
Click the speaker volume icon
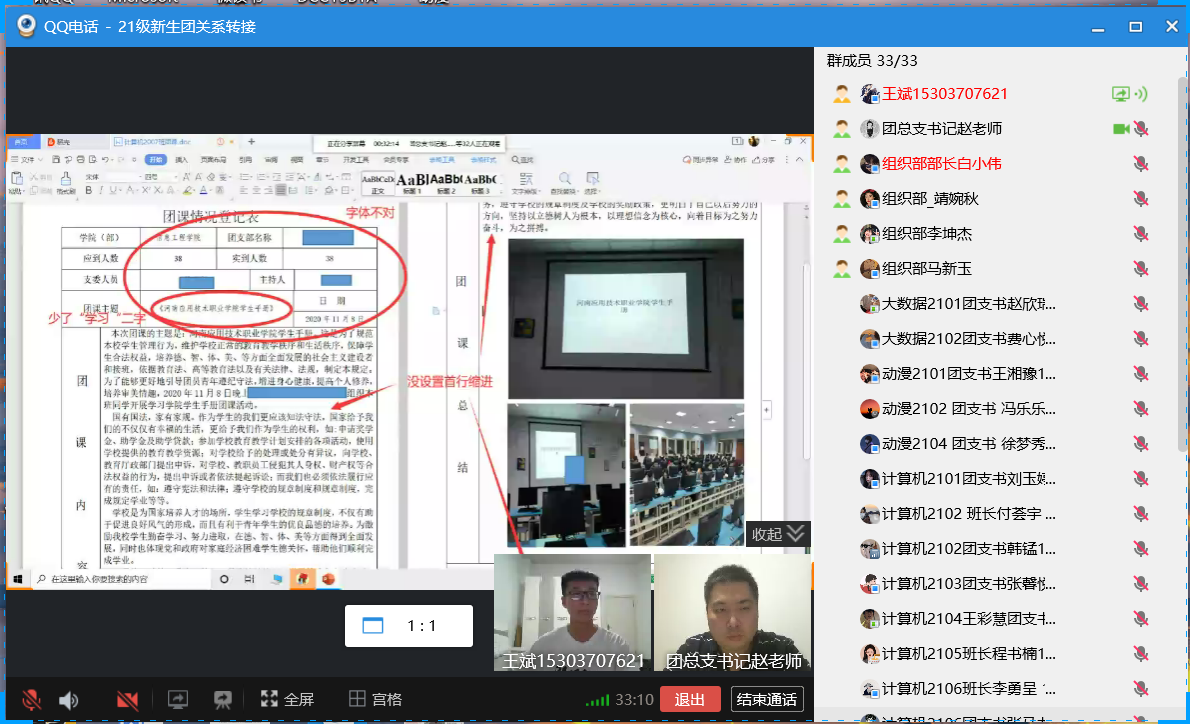(x=68, y=699)
